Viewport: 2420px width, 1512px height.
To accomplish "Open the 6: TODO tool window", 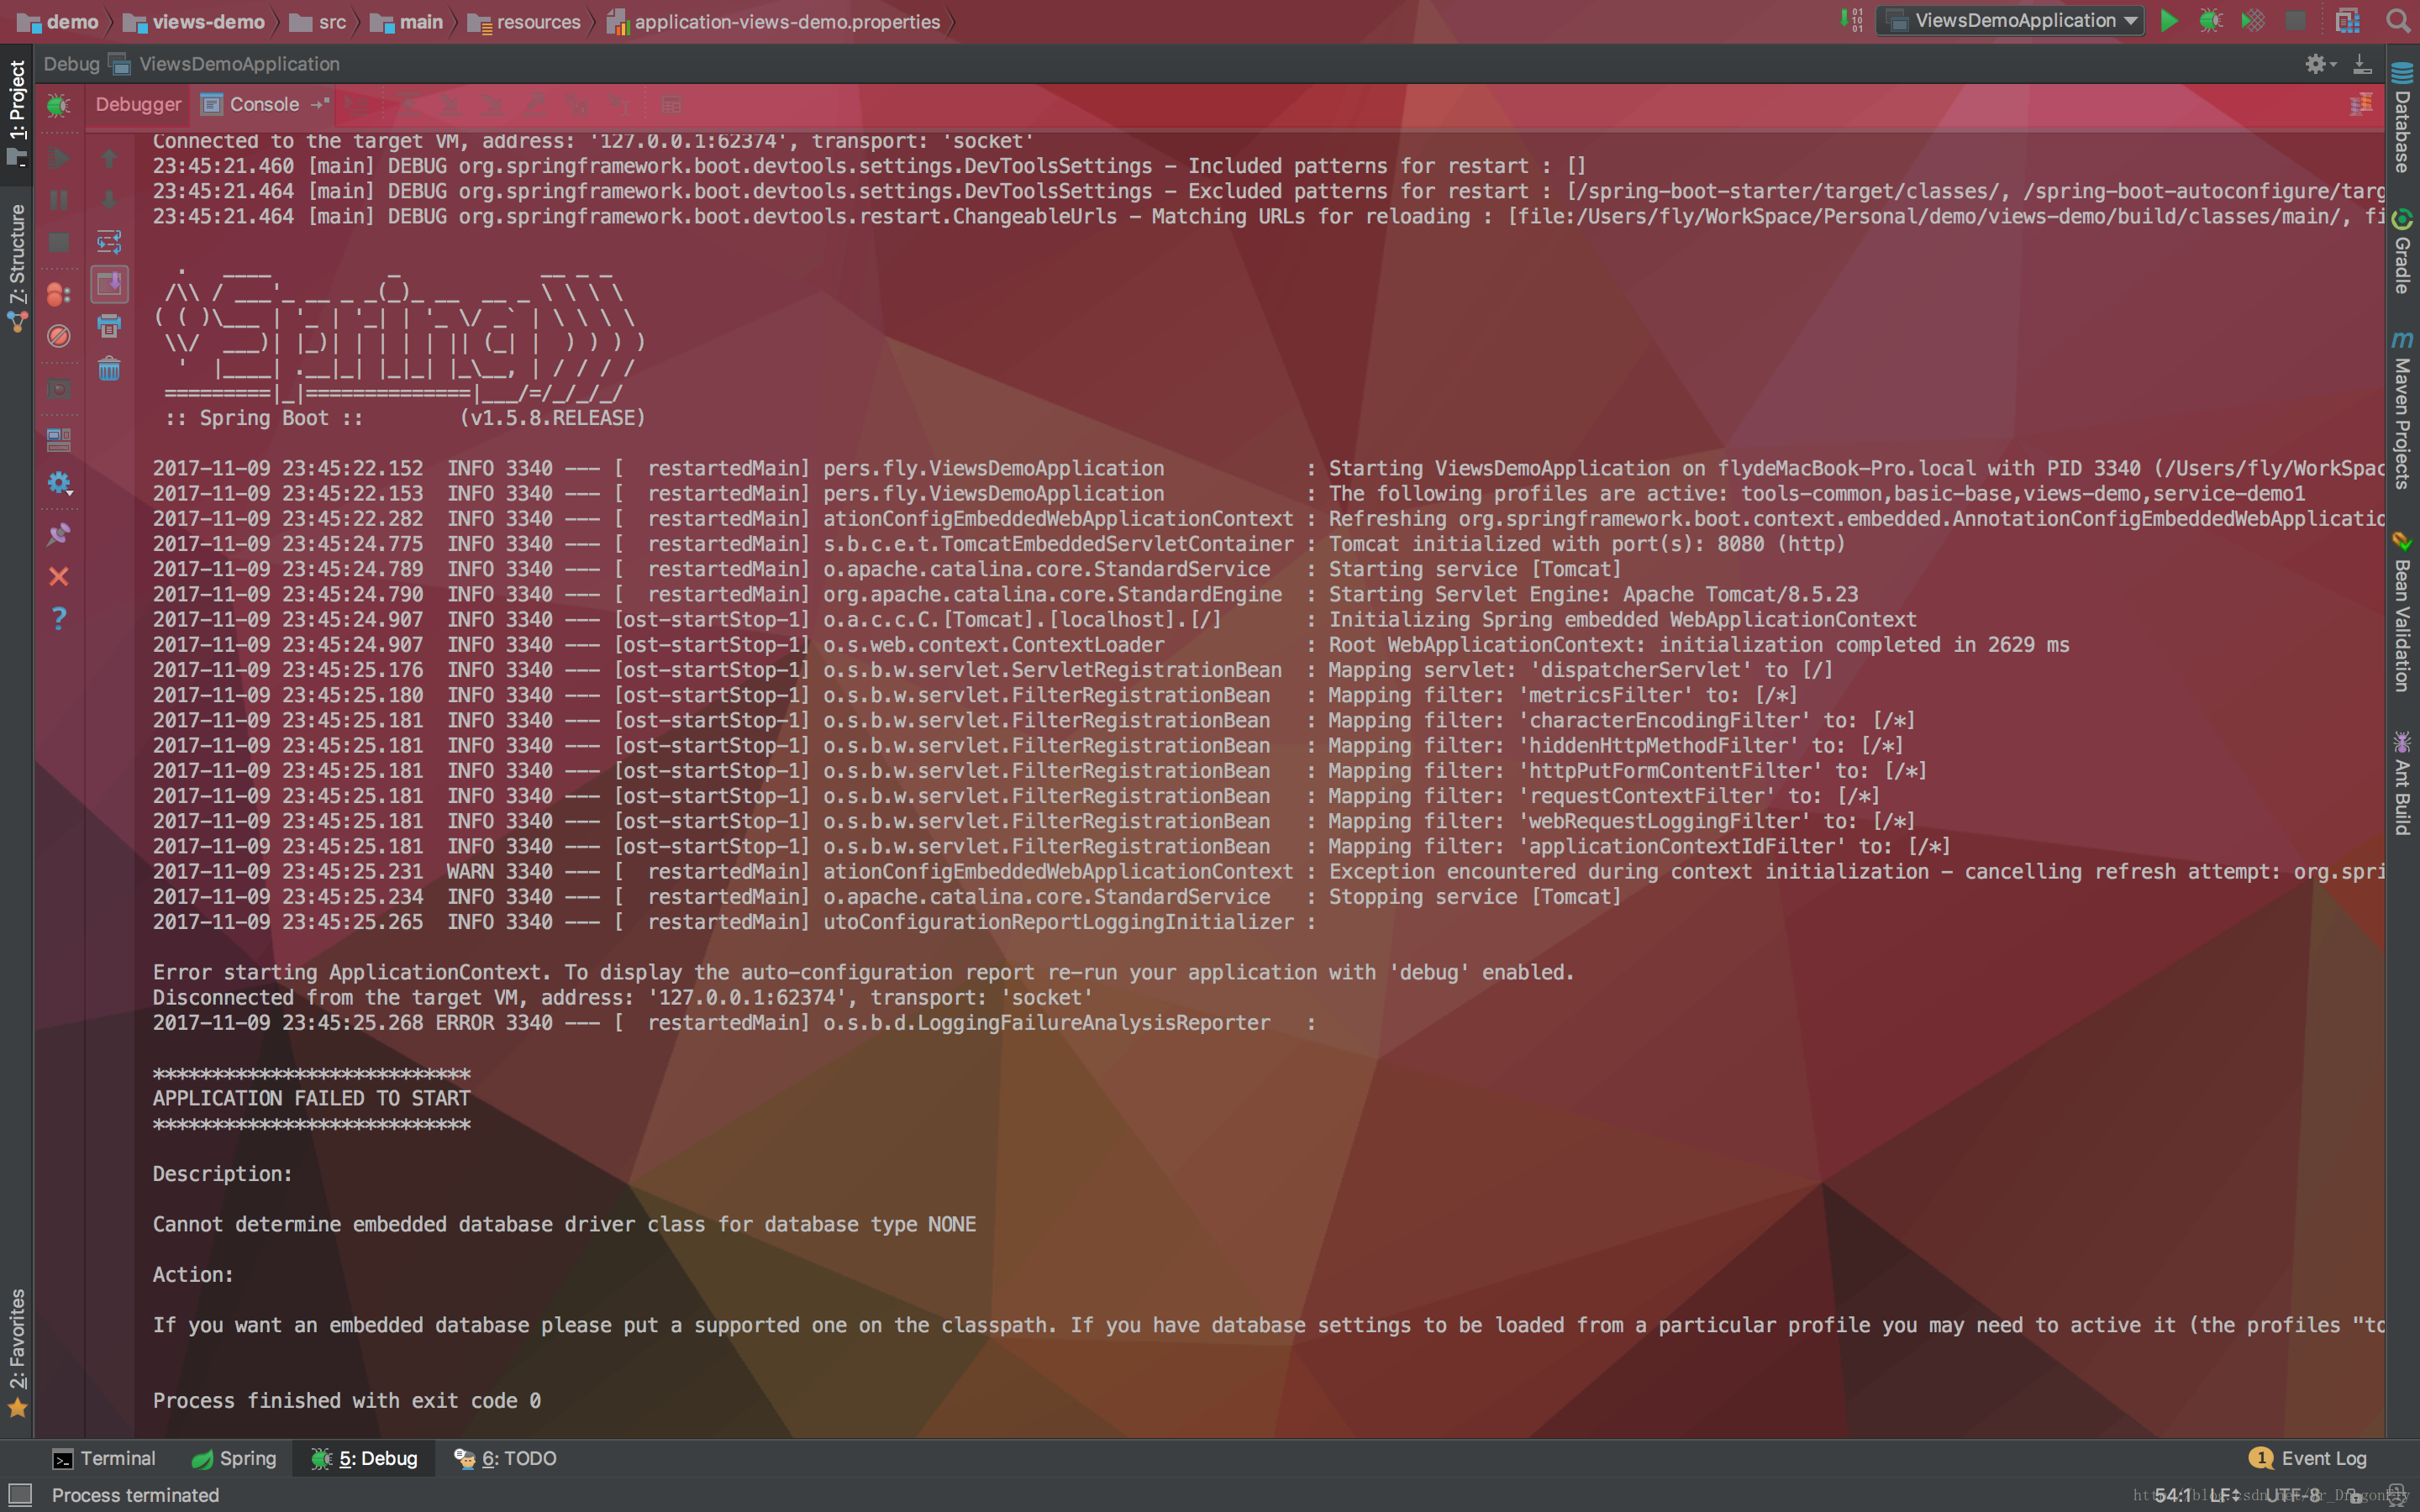I will (x=505, y=1458).
